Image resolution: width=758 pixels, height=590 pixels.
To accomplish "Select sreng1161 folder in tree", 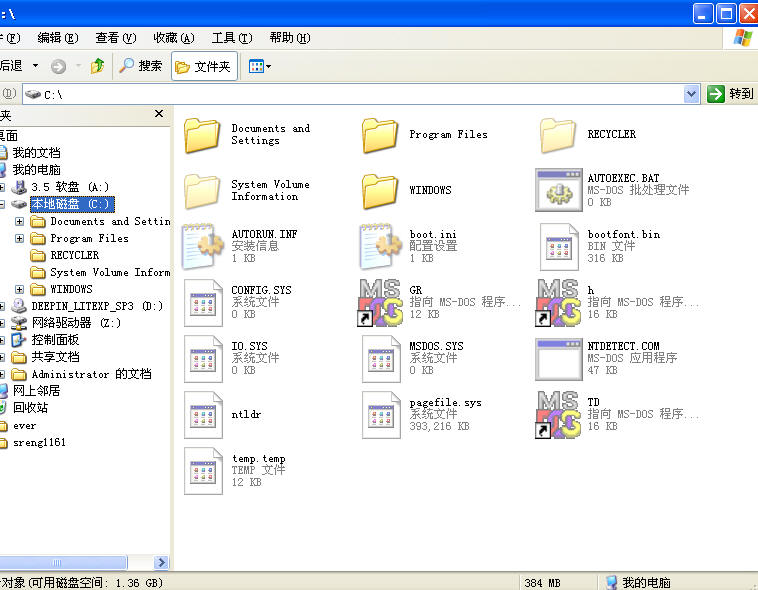I will [x=39, y=442].
